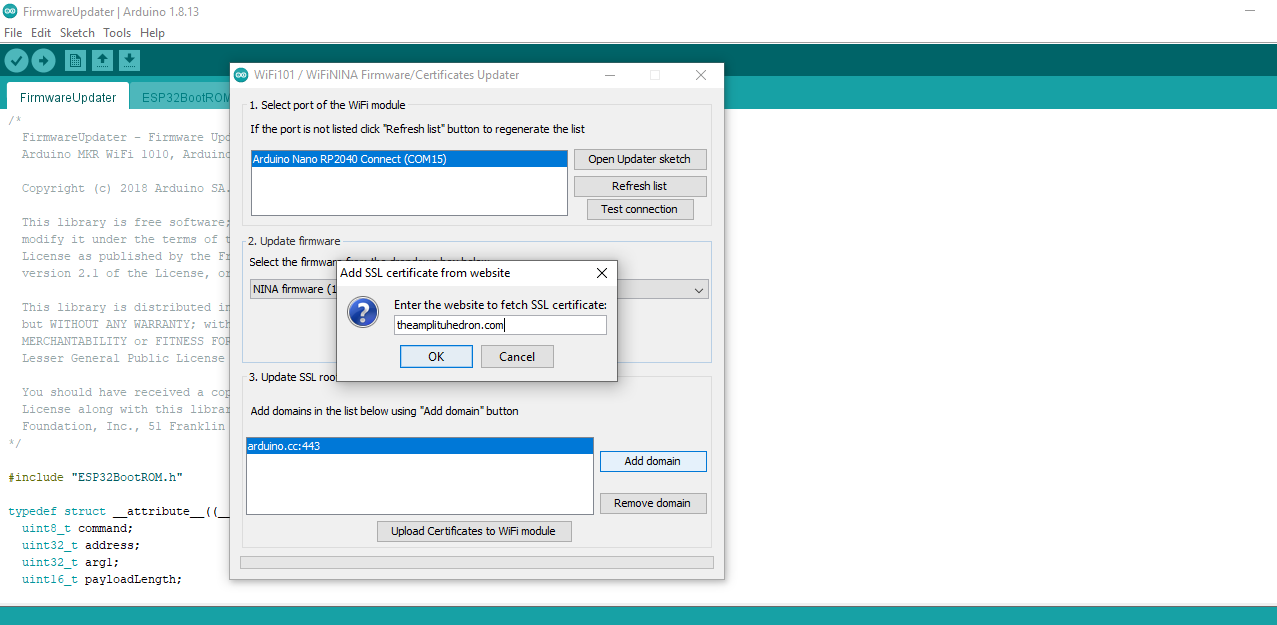Click the website address text field
The image size is (1277, 625).
tap(500, 325)
